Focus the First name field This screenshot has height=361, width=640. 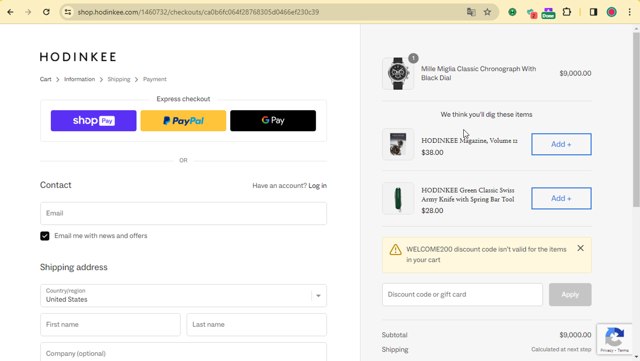click(x=110, y=325)
